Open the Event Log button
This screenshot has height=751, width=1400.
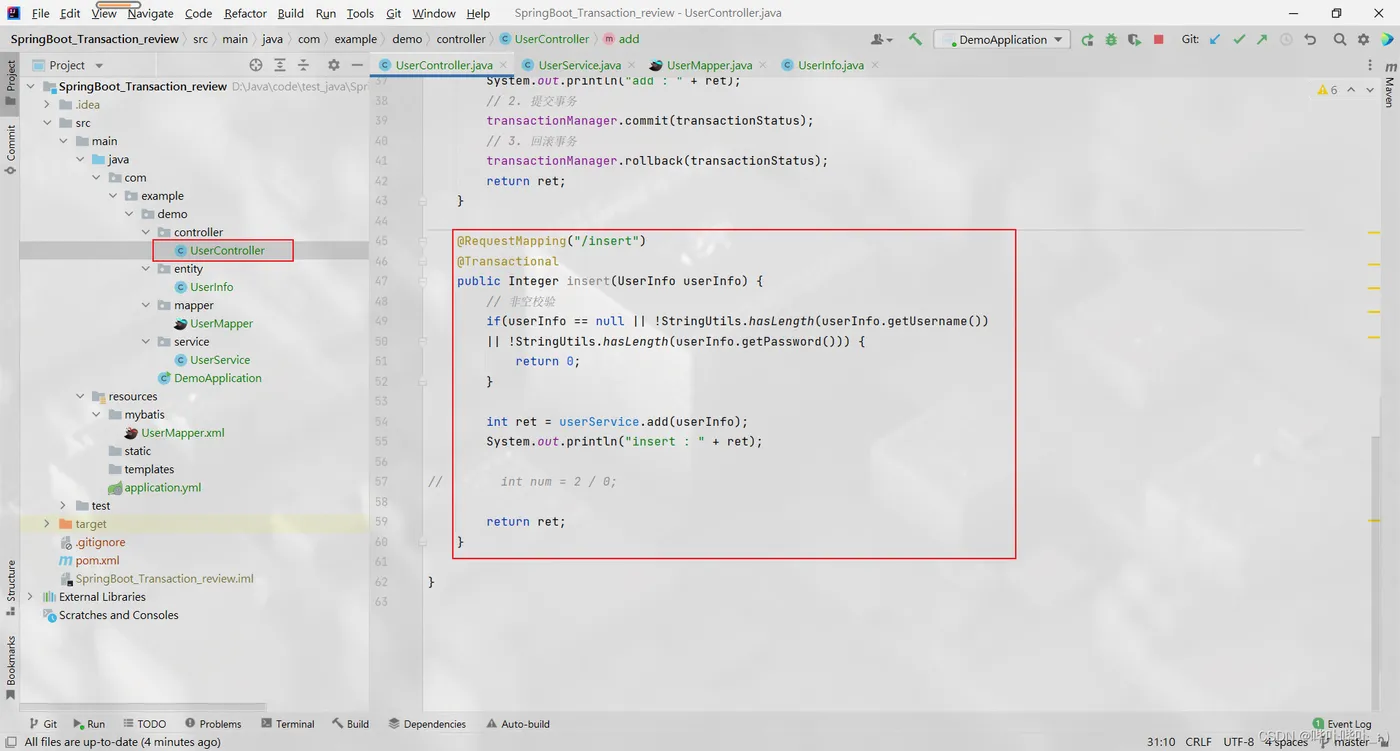click(x=1342, y=724)
